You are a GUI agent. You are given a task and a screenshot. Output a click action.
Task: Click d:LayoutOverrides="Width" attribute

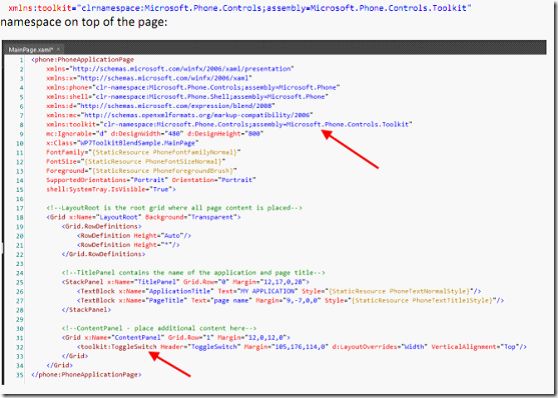pyautogui.click(x=380, y=346)
